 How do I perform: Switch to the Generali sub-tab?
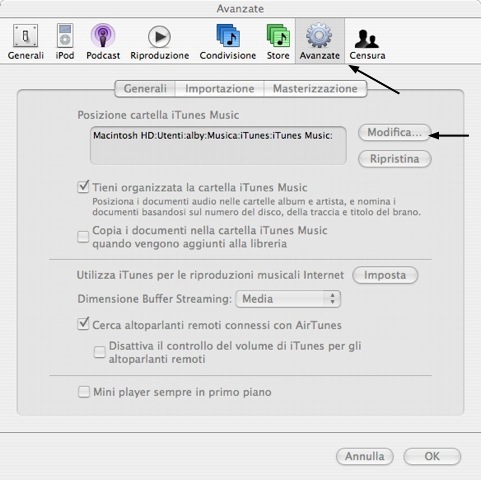[145, 89]
